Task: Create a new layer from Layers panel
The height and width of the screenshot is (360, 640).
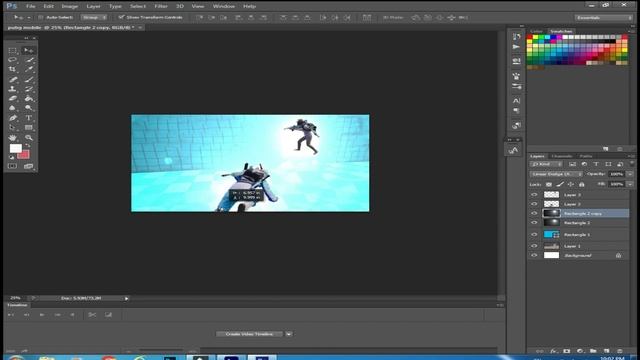Action: tap(607, 351)
